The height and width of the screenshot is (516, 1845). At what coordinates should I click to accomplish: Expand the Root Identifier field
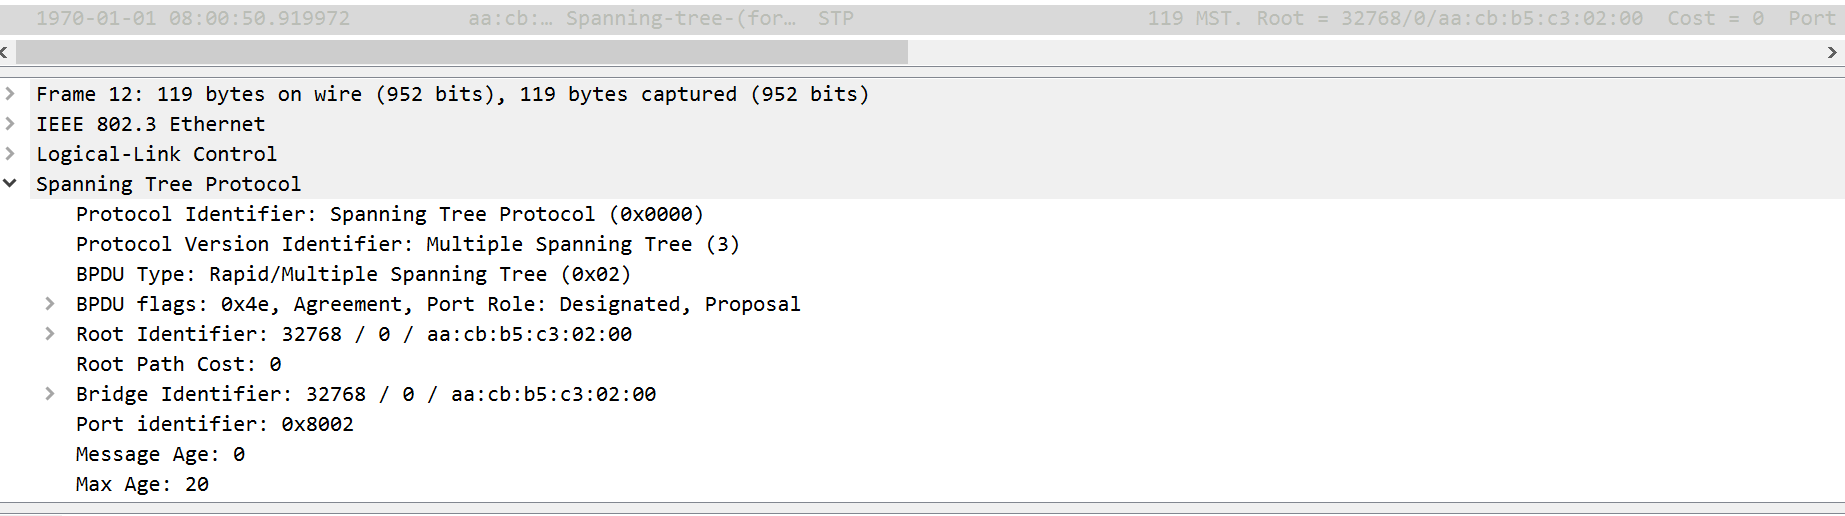click(x=50, y=334)
